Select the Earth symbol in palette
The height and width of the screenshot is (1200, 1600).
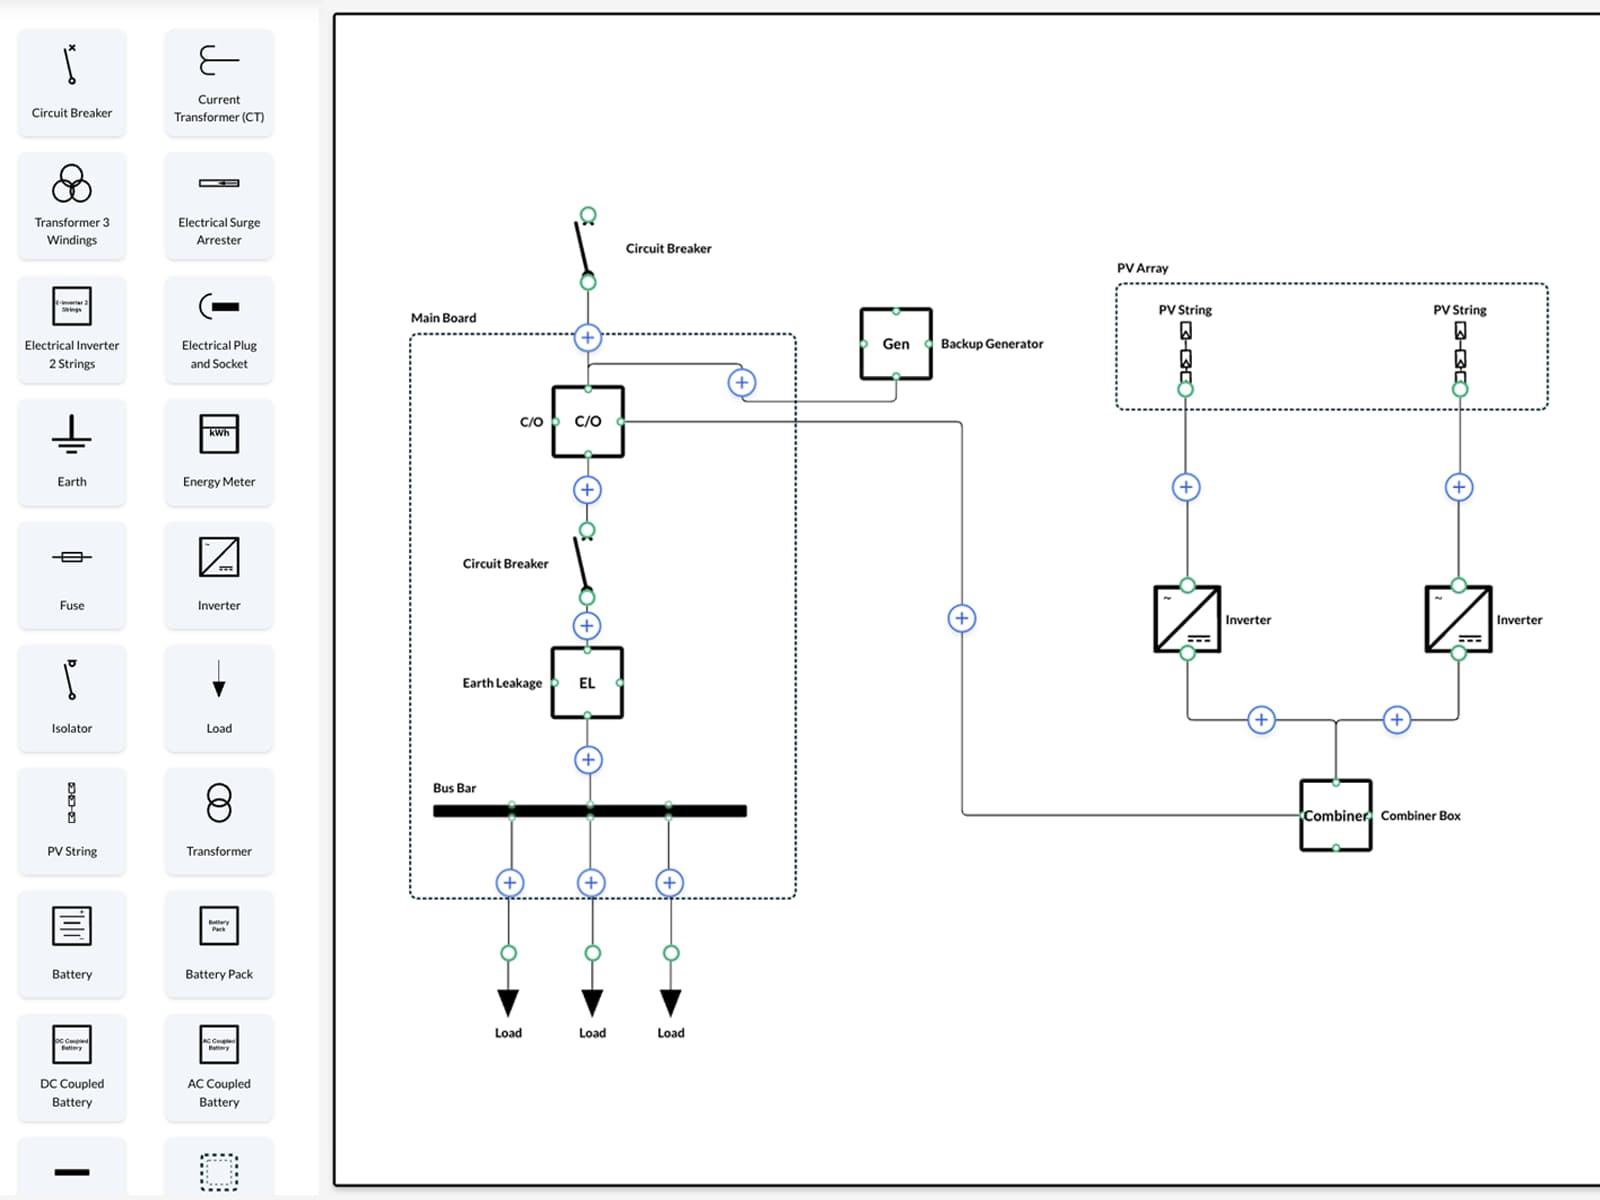pos(72,452)
